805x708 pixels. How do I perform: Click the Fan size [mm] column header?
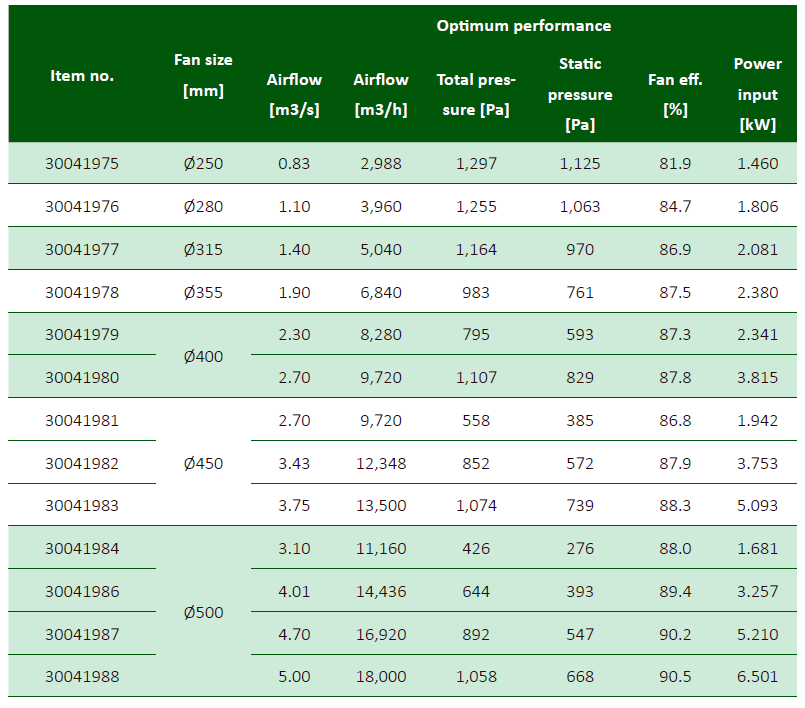pos(203,75)
